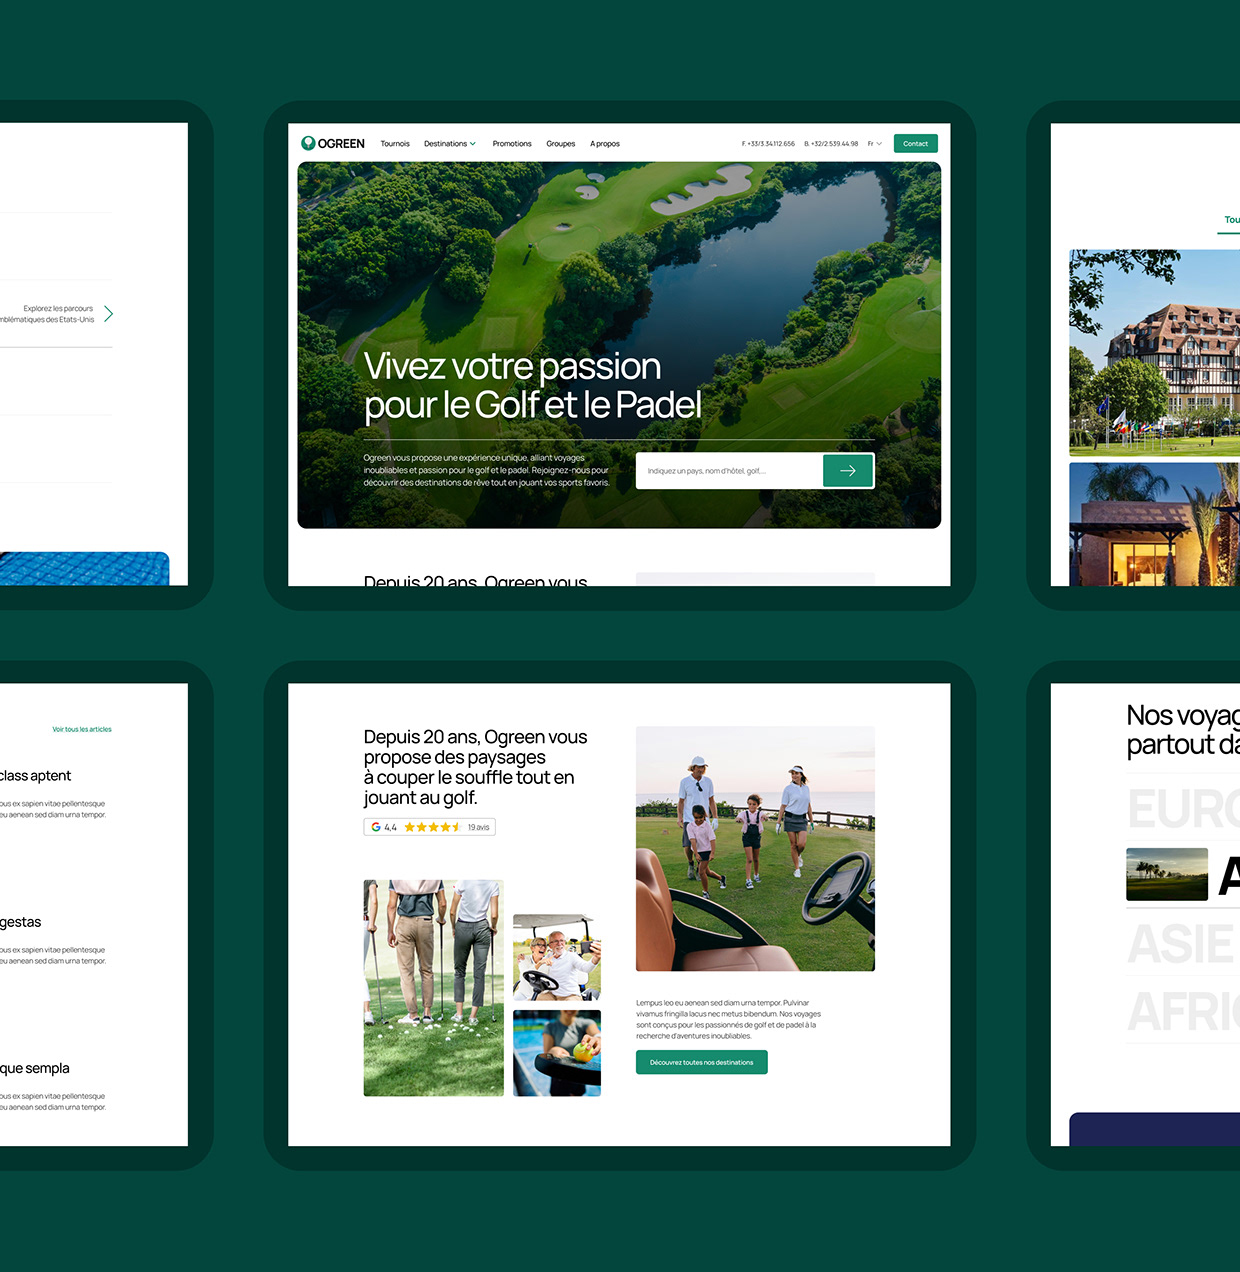
Task: Click the arrow beside "Explorez les parcours emblématiques des Etats-Unis"
Action: point(108,313)
